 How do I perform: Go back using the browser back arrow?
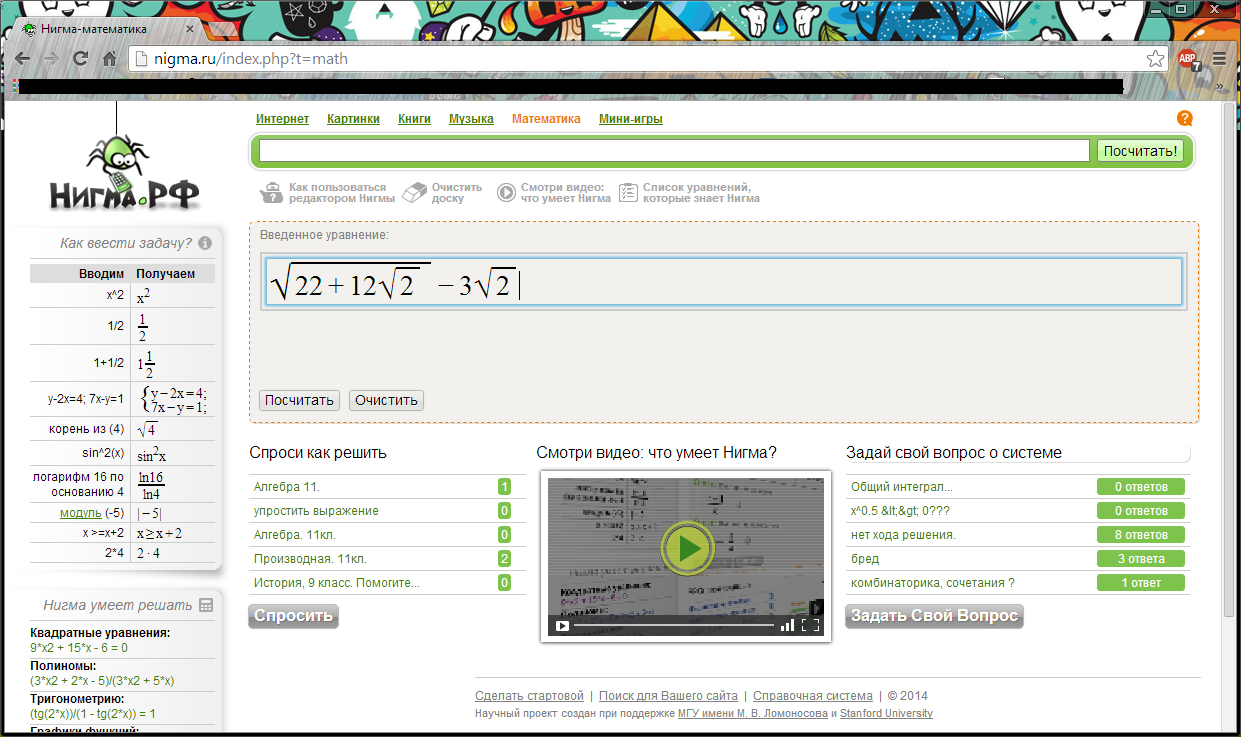click(23, 59)
